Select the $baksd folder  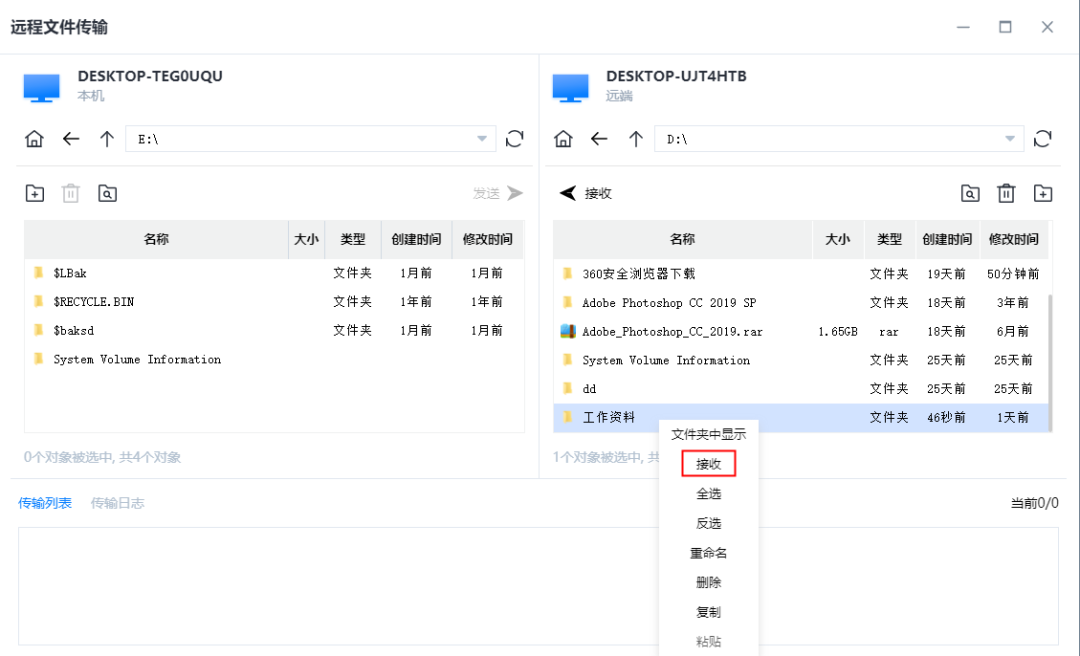274,331
